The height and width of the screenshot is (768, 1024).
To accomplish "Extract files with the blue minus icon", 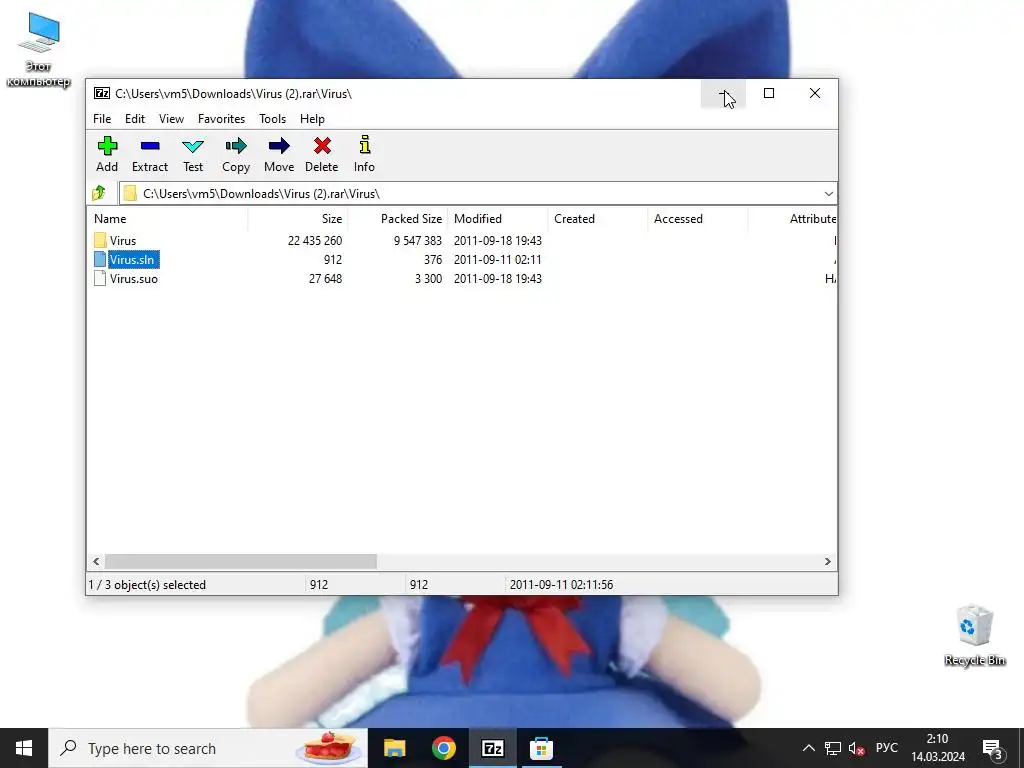I will [150, 146].
